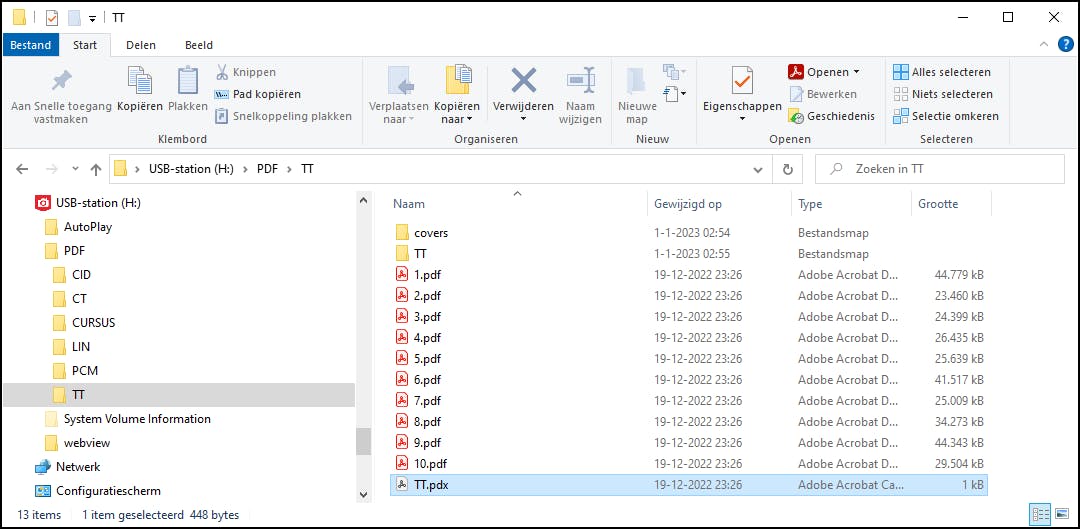Collapse the ribbon with the chevron
Image resolution: width=1080 pixels, height=529 pixels.
click(1043, 45)
